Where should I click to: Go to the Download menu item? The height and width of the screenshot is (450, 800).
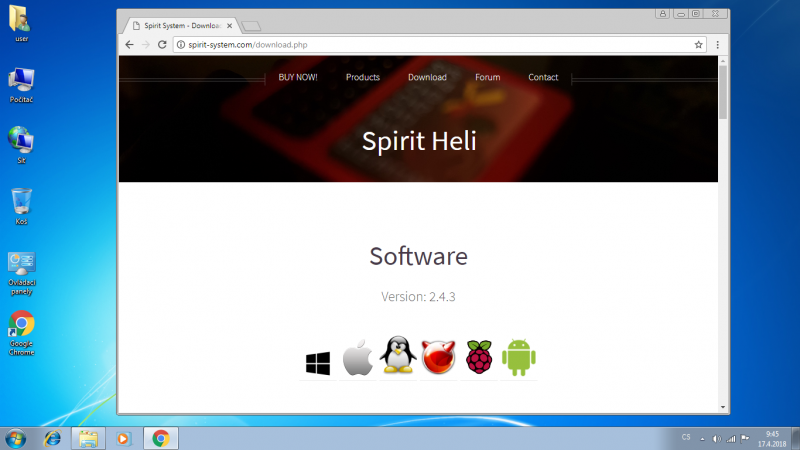coord(427,77)
